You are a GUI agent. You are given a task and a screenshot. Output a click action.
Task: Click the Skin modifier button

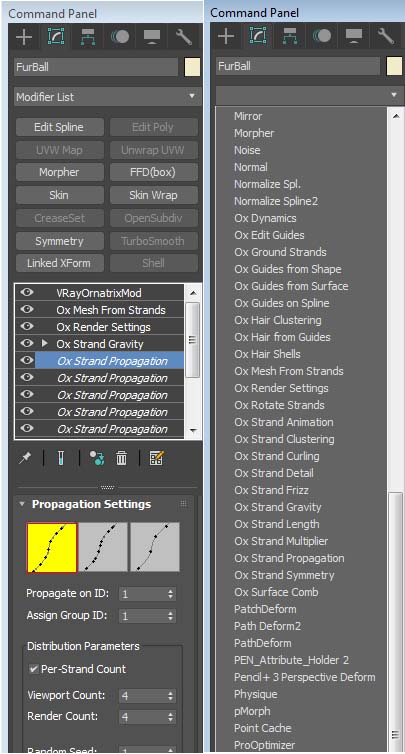click(59, 195)
